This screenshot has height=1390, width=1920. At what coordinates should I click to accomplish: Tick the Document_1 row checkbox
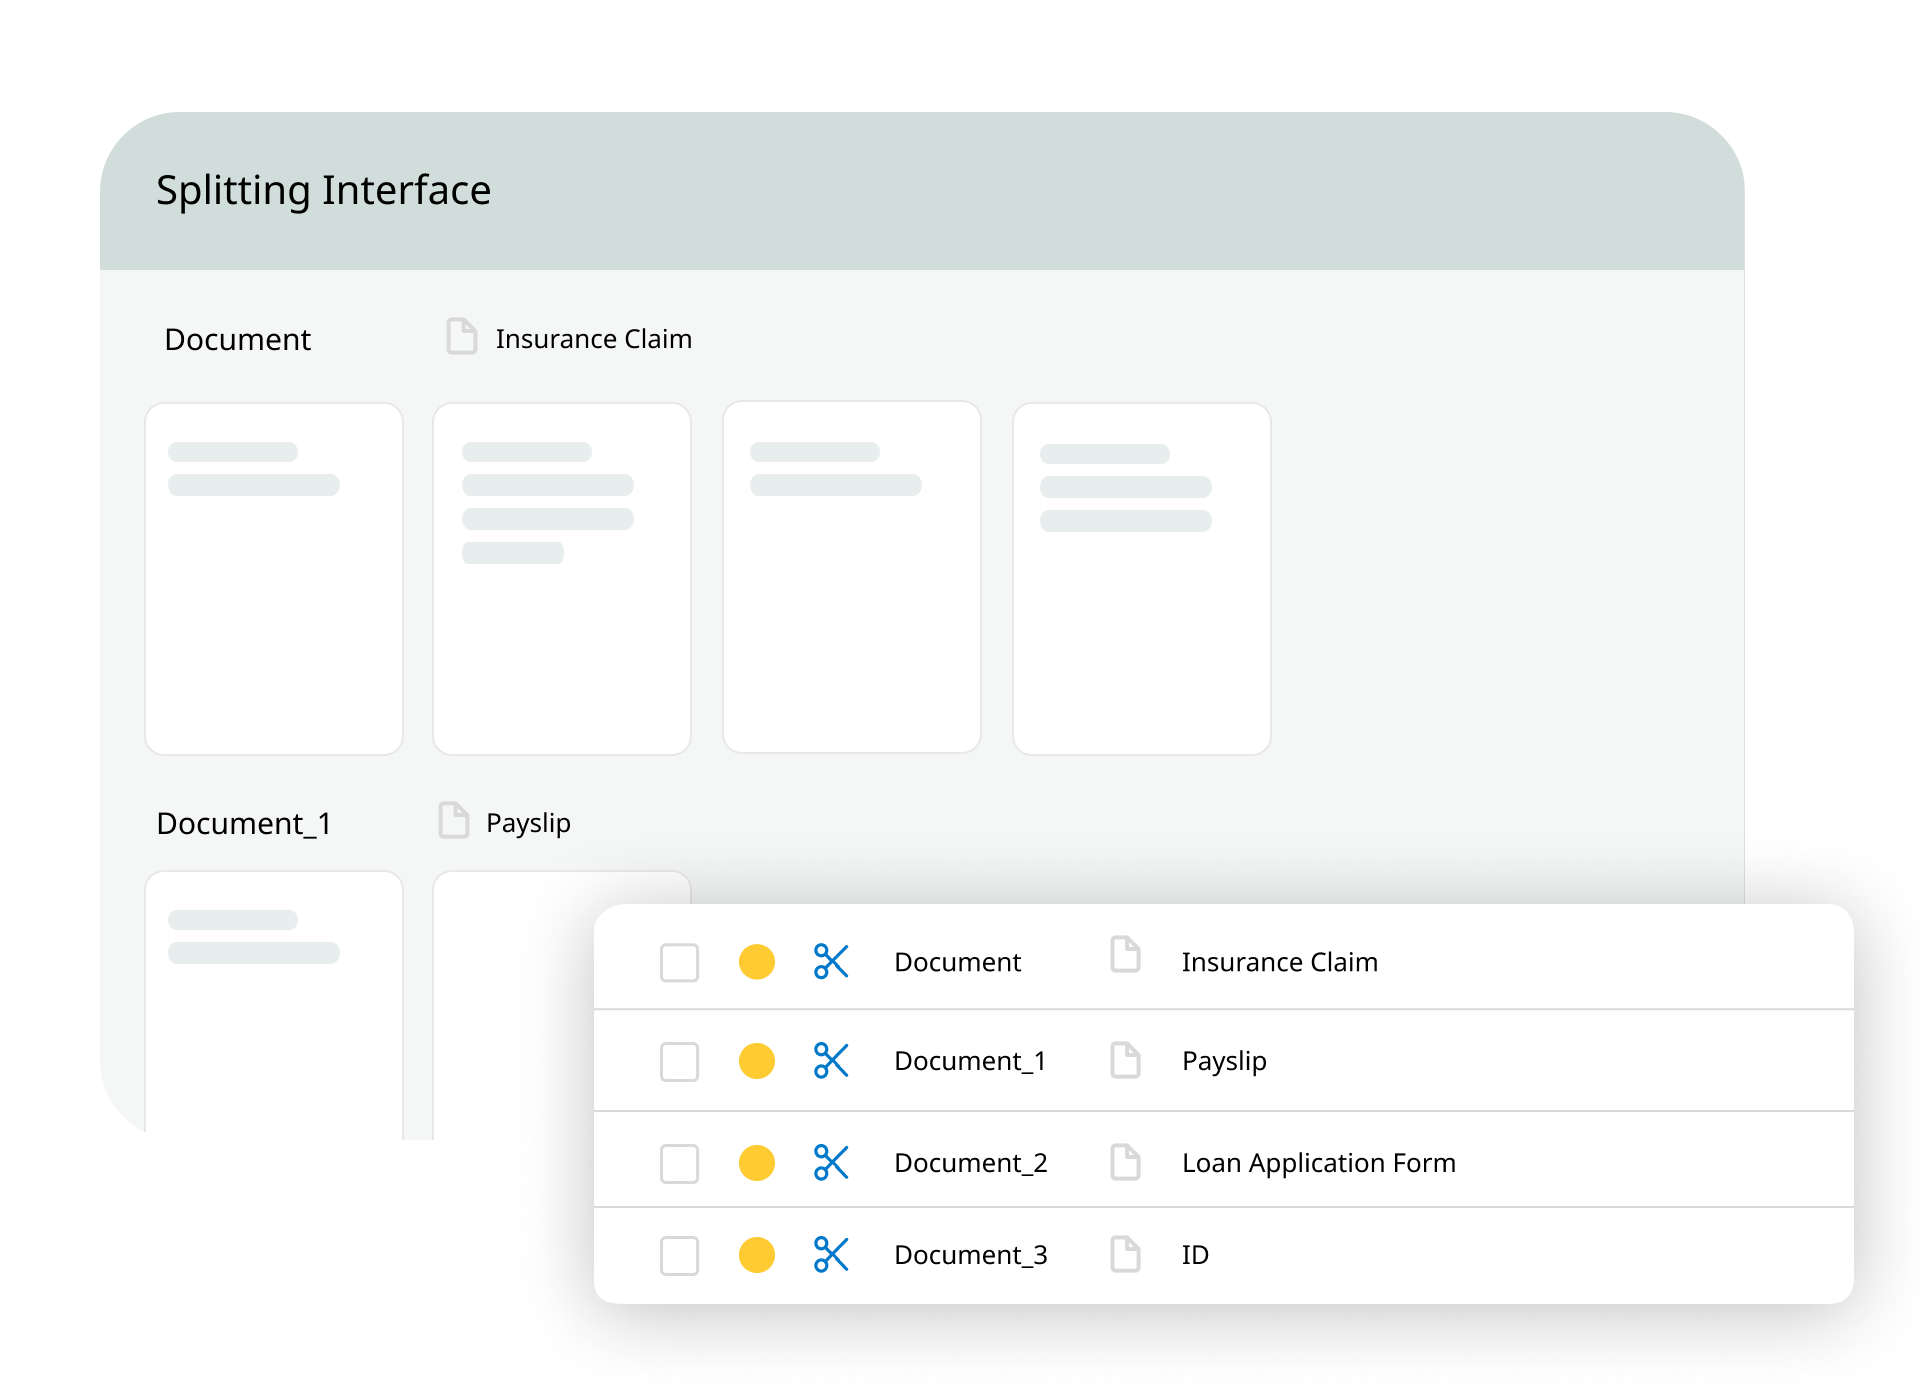679,1062
